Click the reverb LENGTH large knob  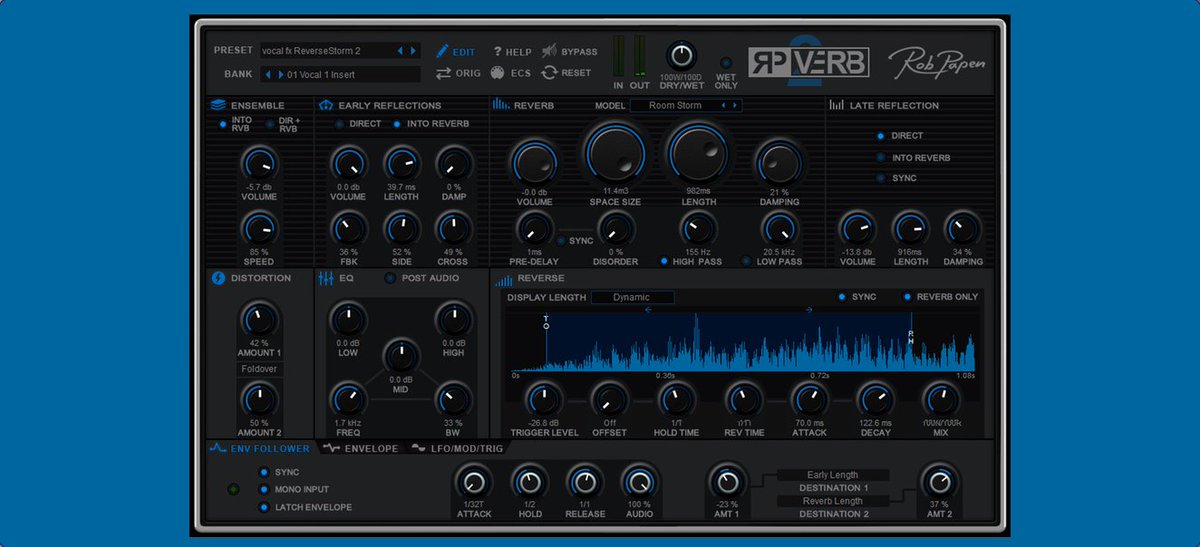point(697,152)
